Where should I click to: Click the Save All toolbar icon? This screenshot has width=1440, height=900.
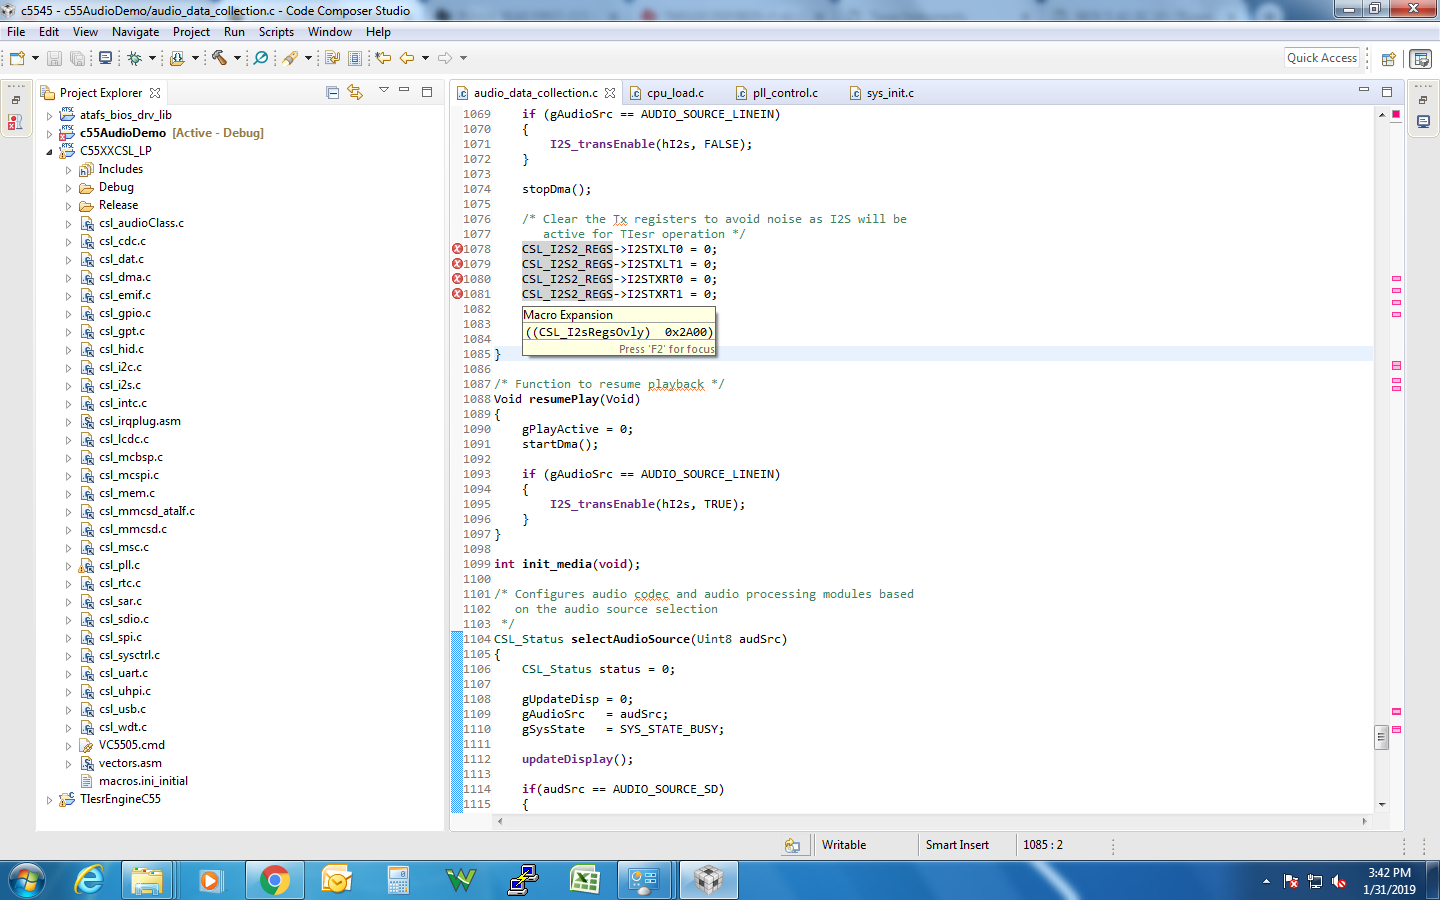tap(77, 58)
